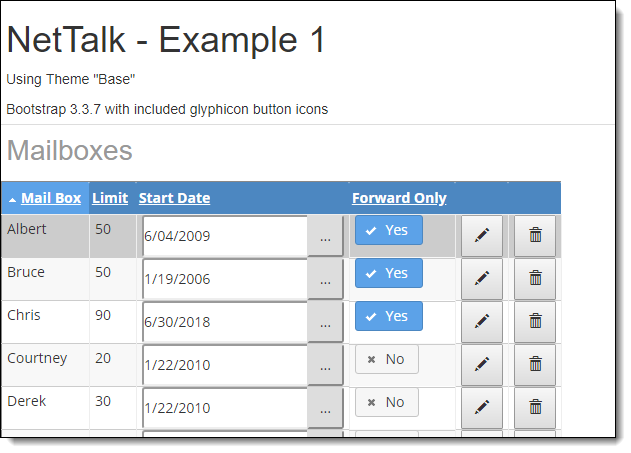This screenshot has width=631, height=453.
Task: Click the Start Date header link
Action: 174,198
